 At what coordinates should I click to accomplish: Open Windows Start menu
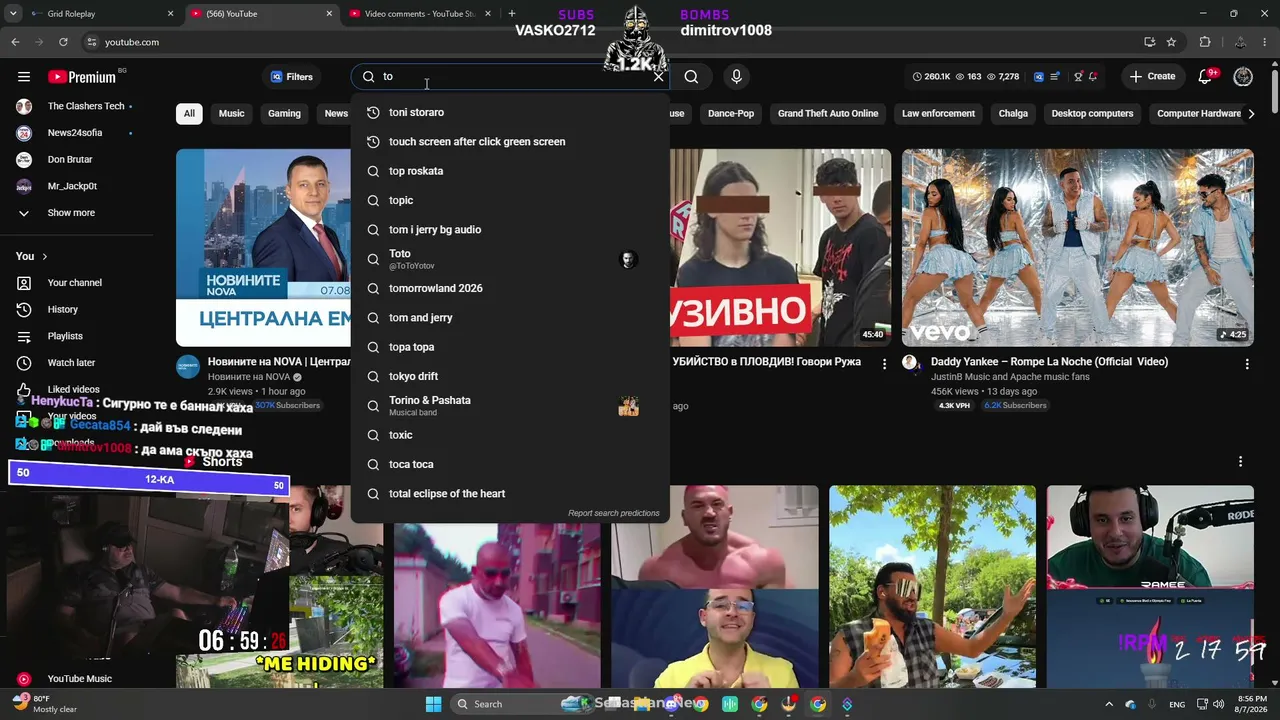click(x=433, y=704)
